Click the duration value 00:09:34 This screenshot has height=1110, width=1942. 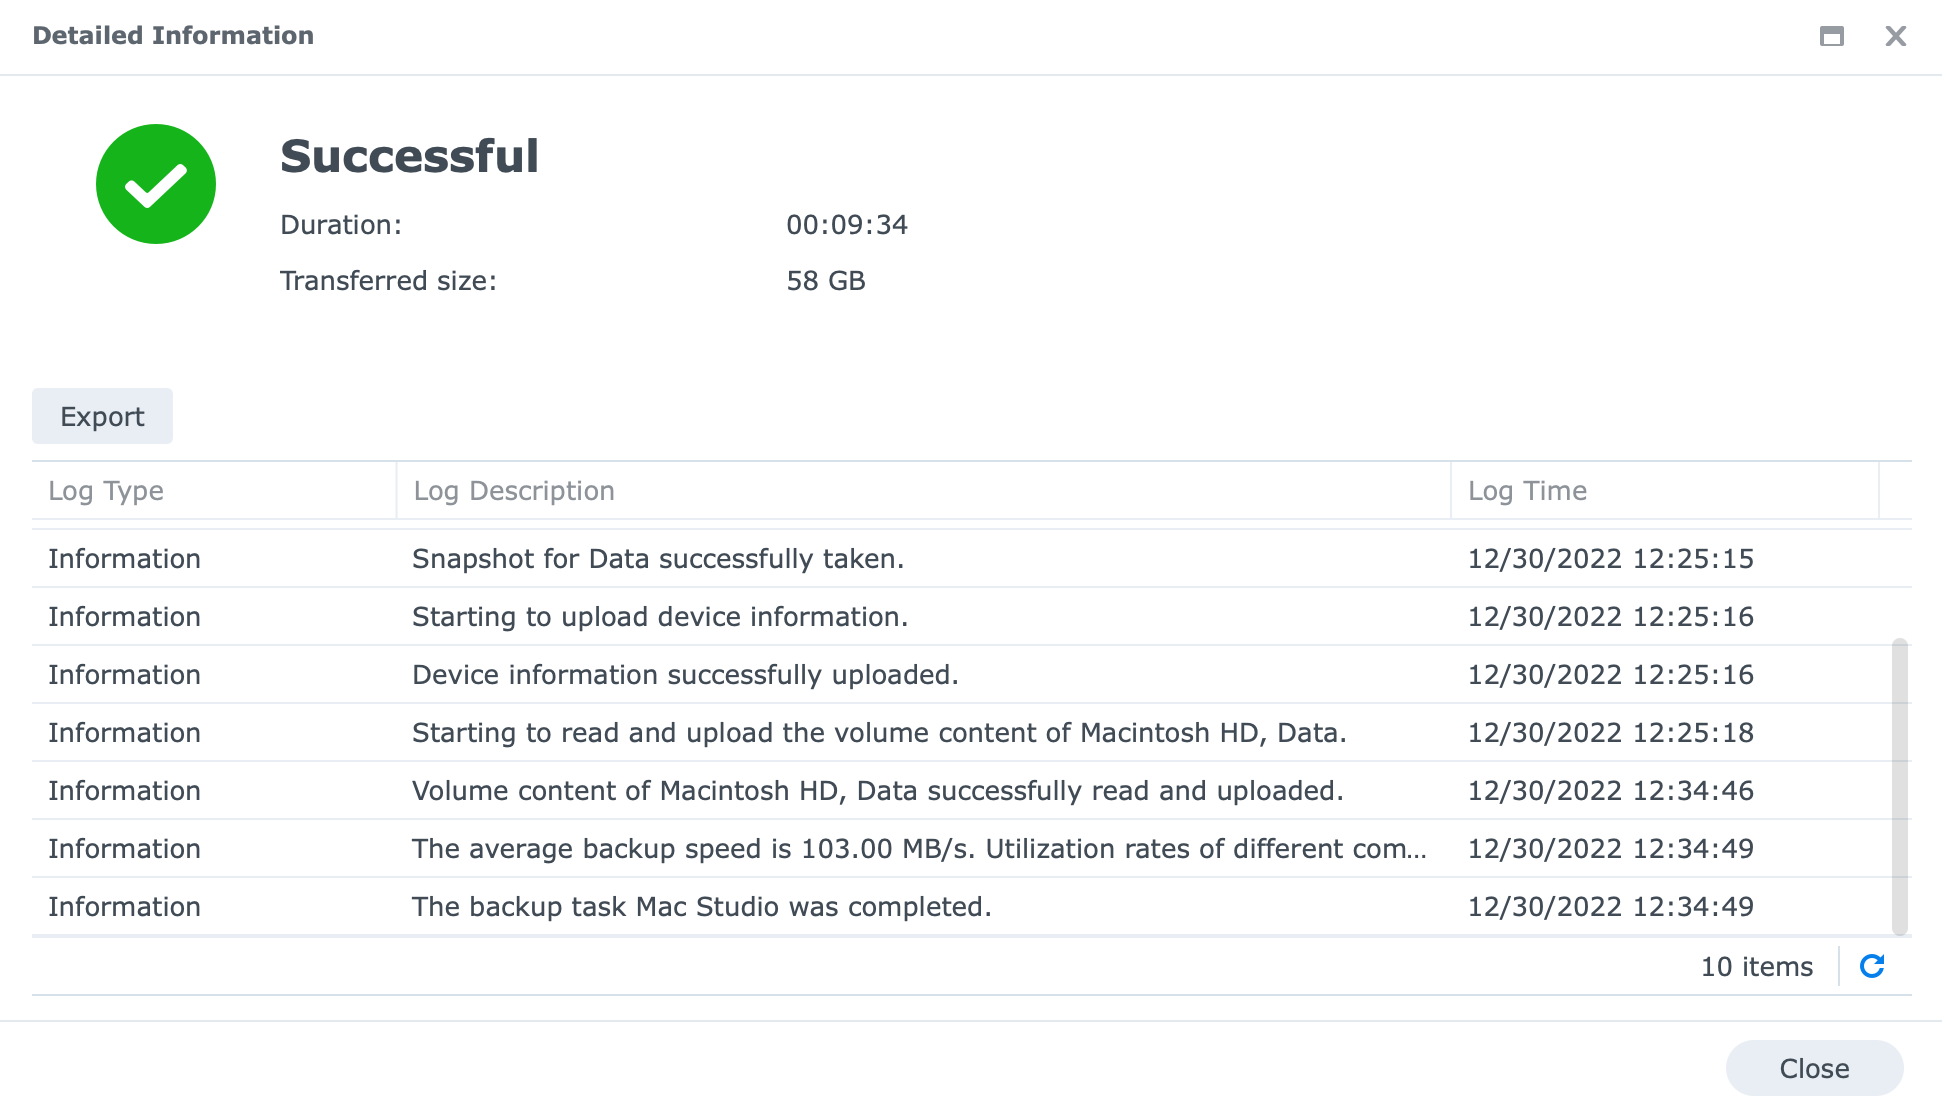click(x=847, y=224)
